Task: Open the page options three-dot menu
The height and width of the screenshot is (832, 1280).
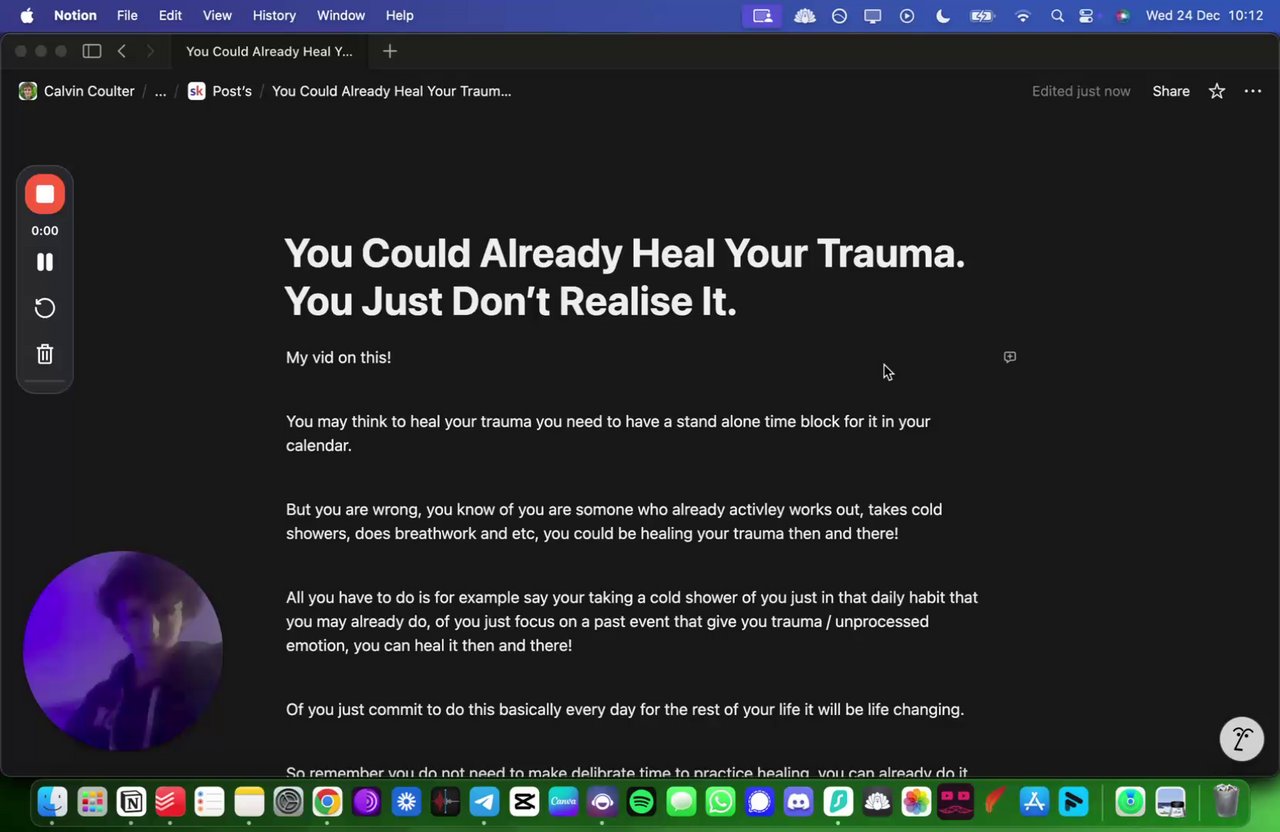Action: coord(1253,91)
